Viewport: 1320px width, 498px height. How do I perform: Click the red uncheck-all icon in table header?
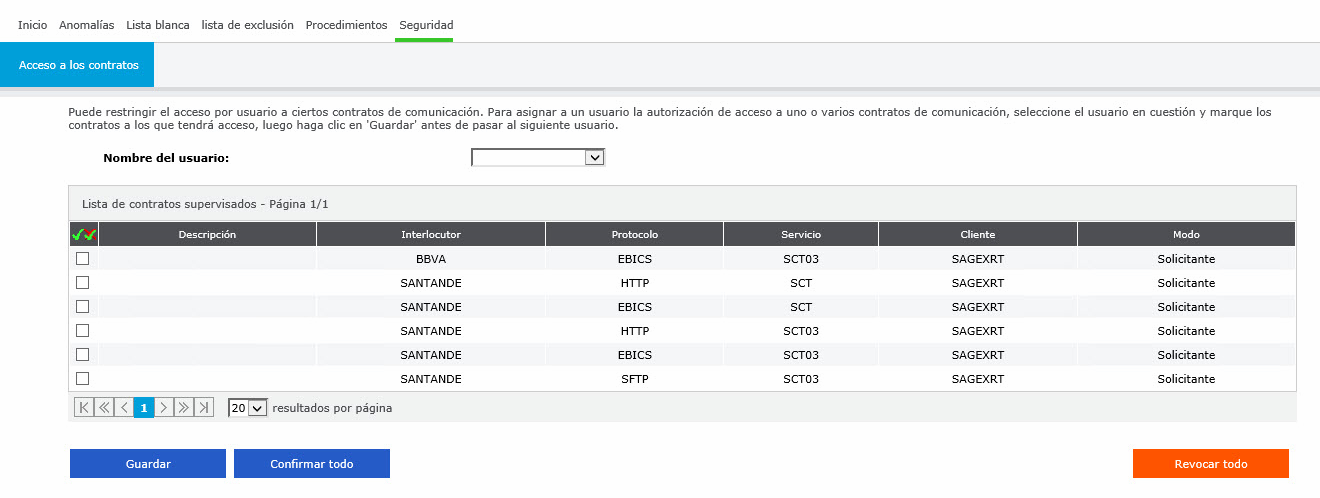[90, 234]
